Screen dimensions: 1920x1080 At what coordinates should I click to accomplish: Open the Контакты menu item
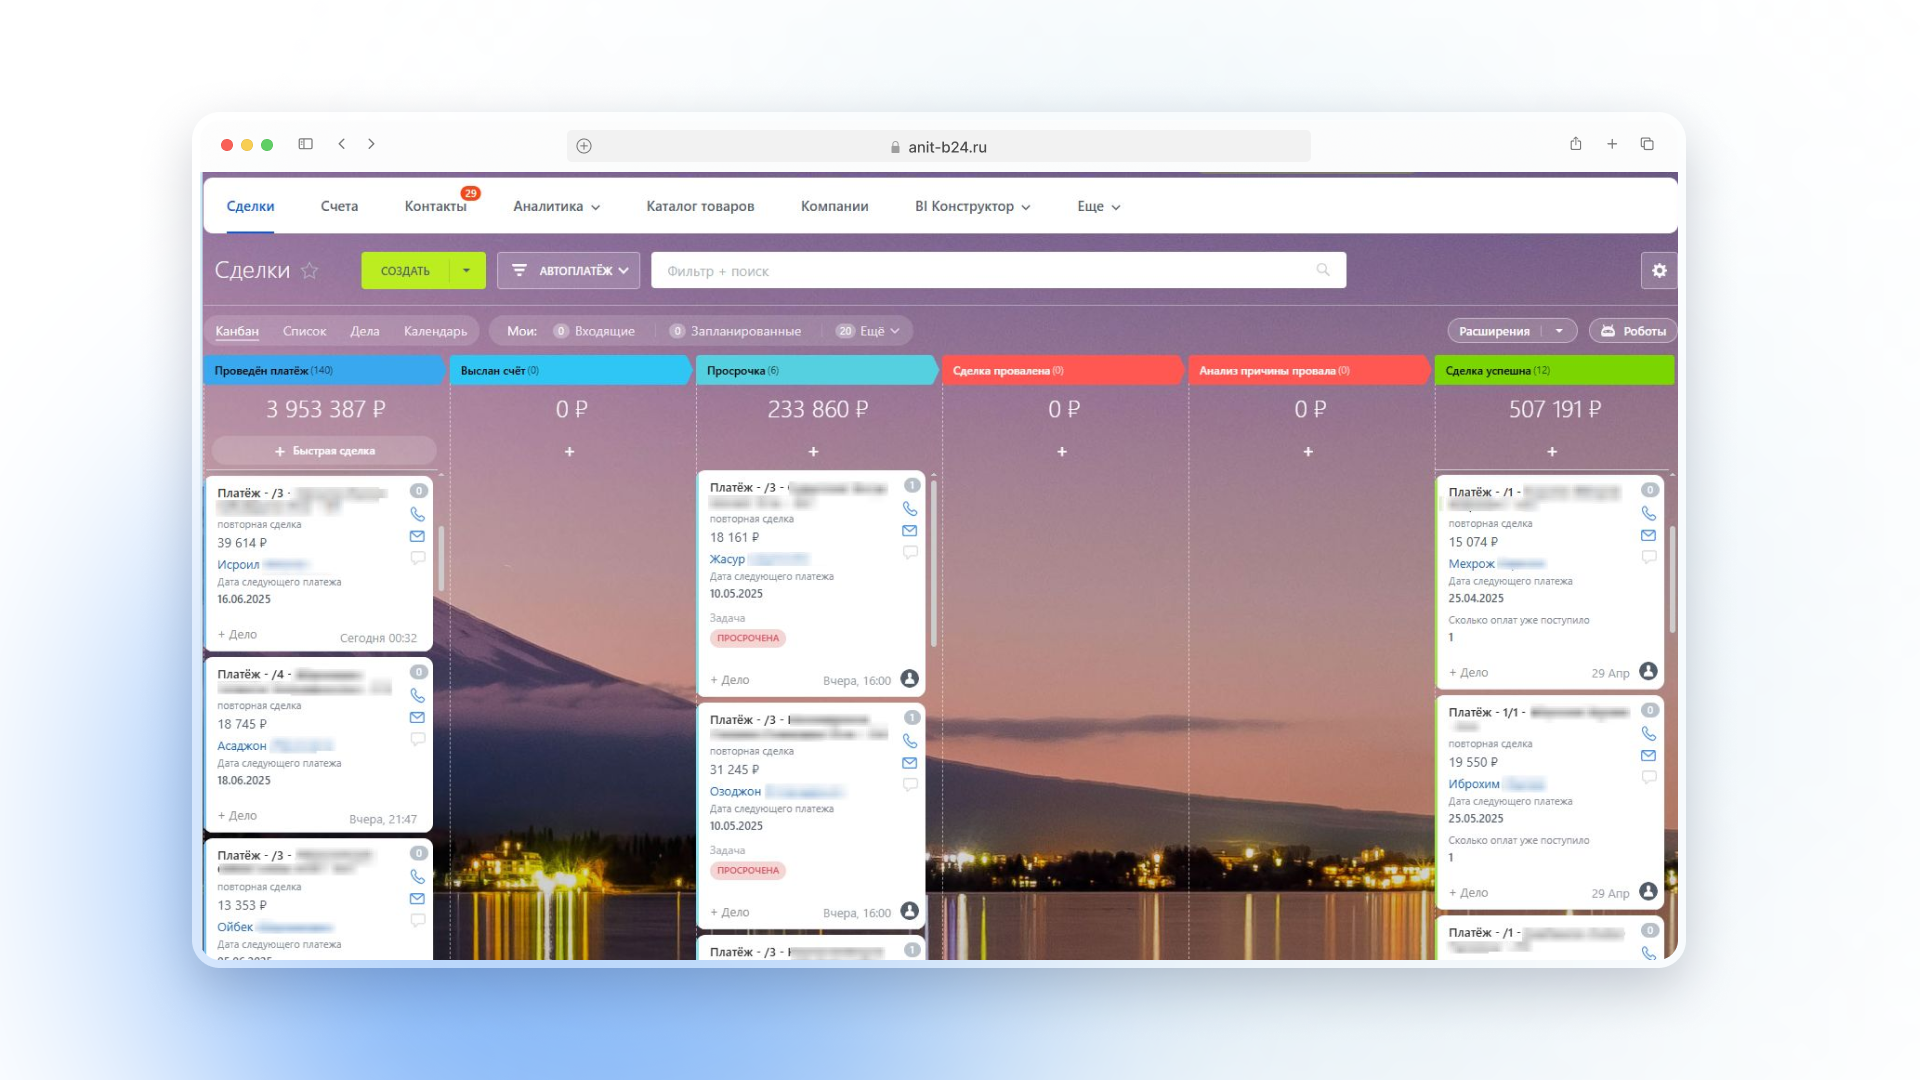pos(435,207)
